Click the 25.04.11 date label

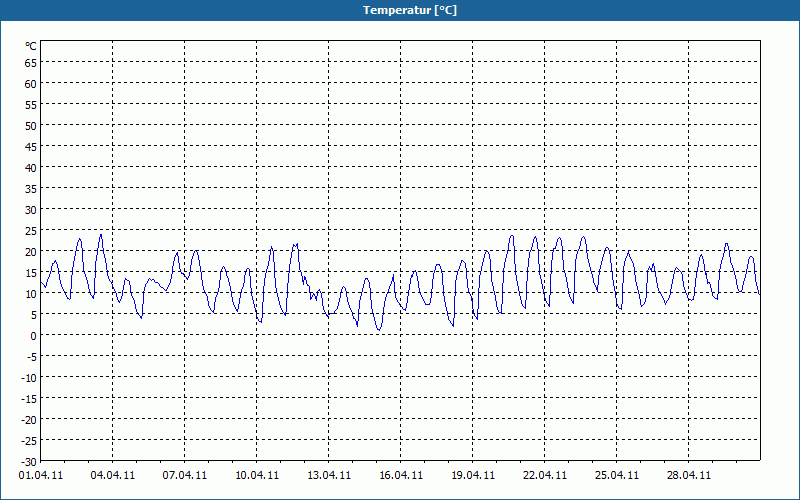coord(617,475)
